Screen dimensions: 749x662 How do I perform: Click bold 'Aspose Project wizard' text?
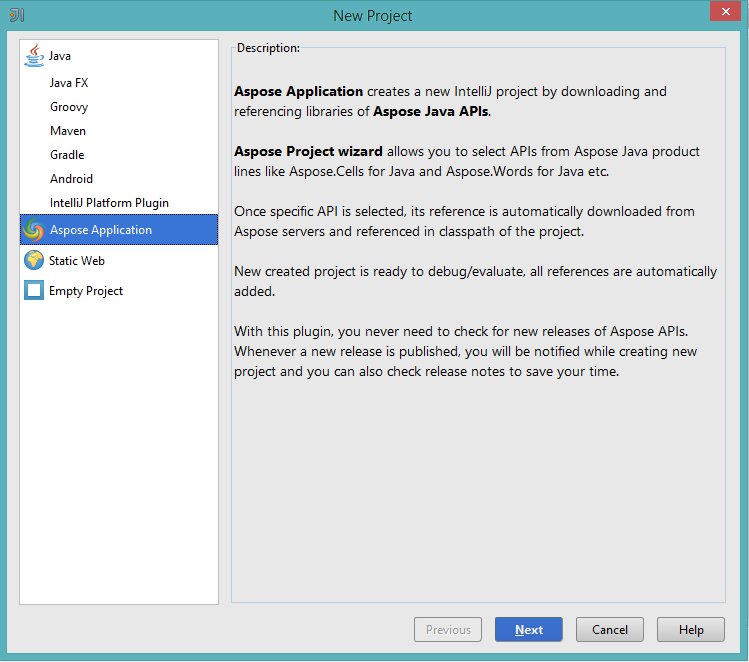tap(308, 151)
